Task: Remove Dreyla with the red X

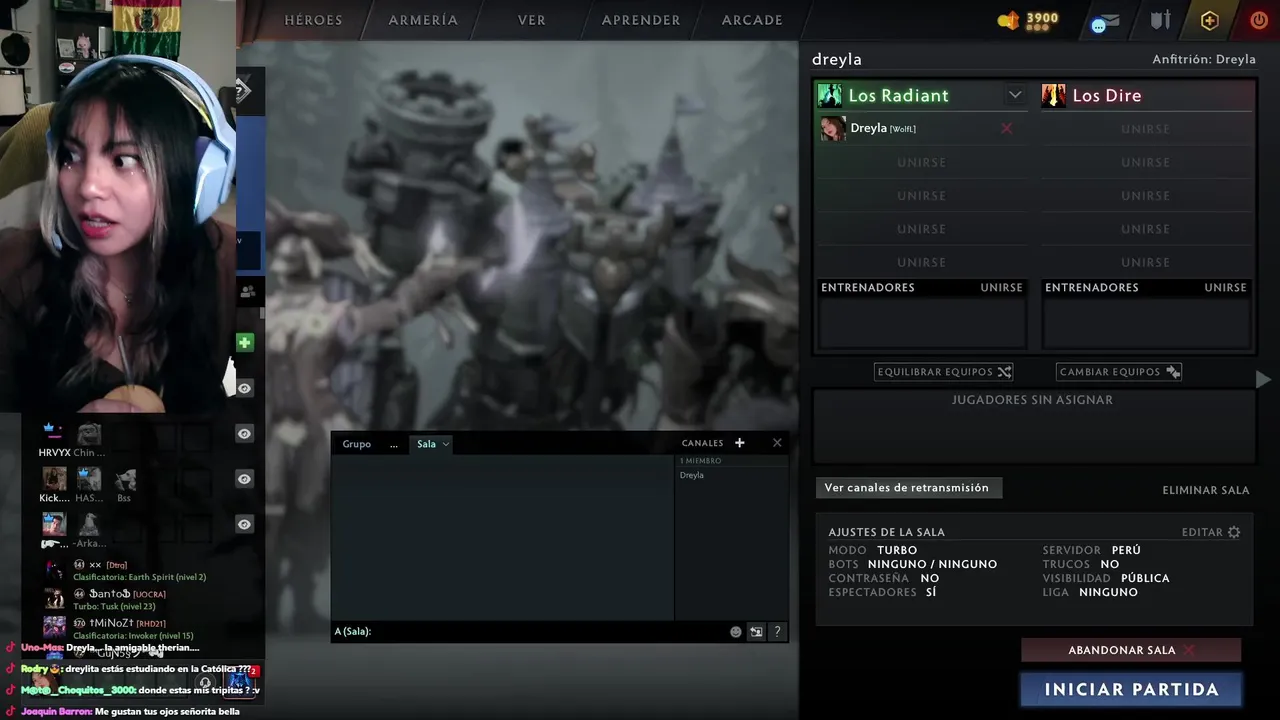Action: 1007,128
